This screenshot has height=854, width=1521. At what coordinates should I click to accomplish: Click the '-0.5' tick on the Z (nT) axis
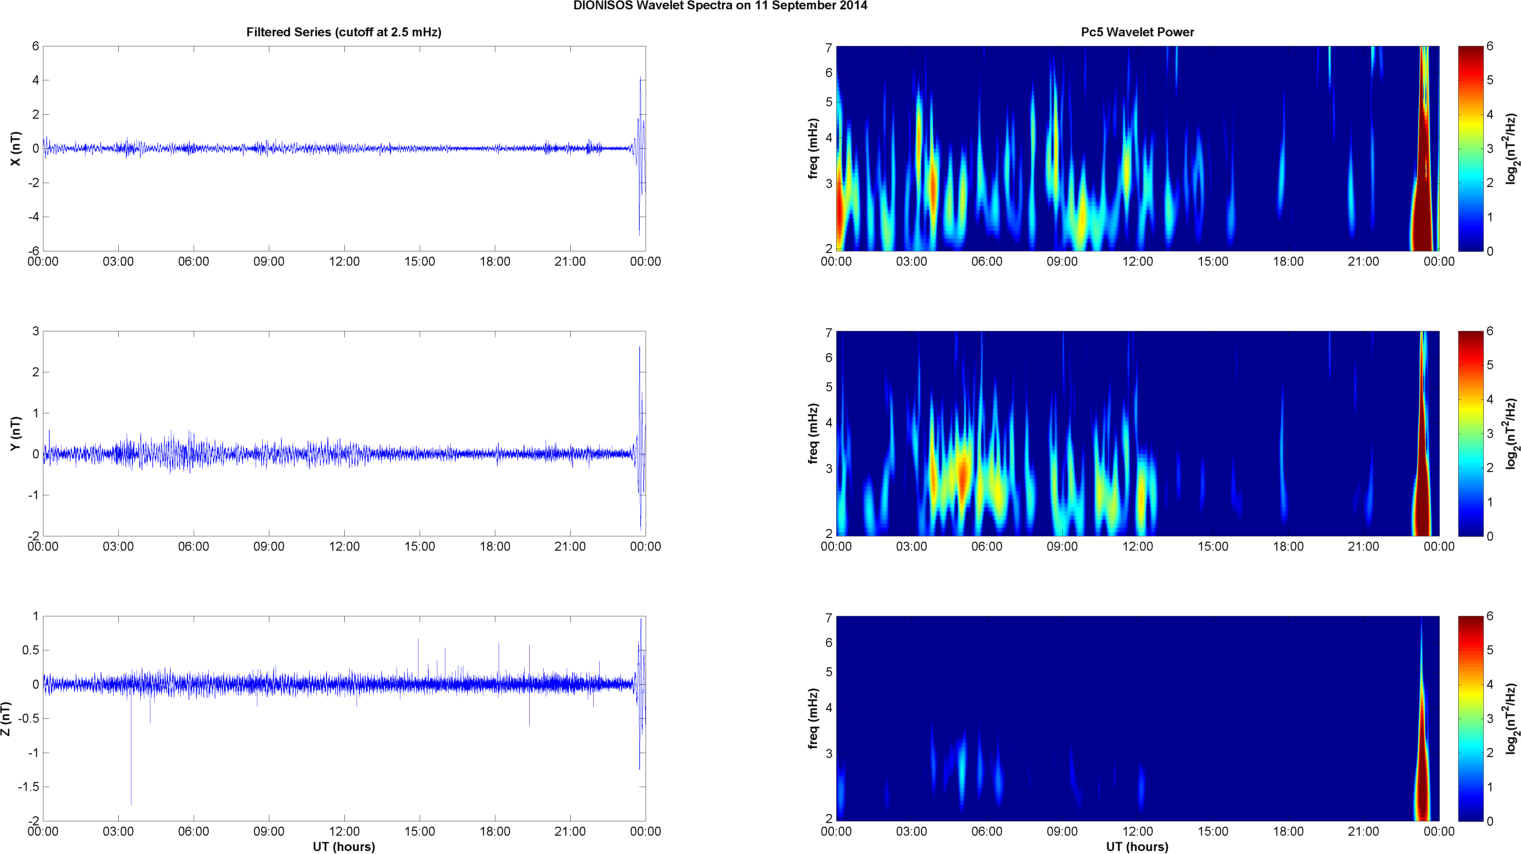point(28,719)
